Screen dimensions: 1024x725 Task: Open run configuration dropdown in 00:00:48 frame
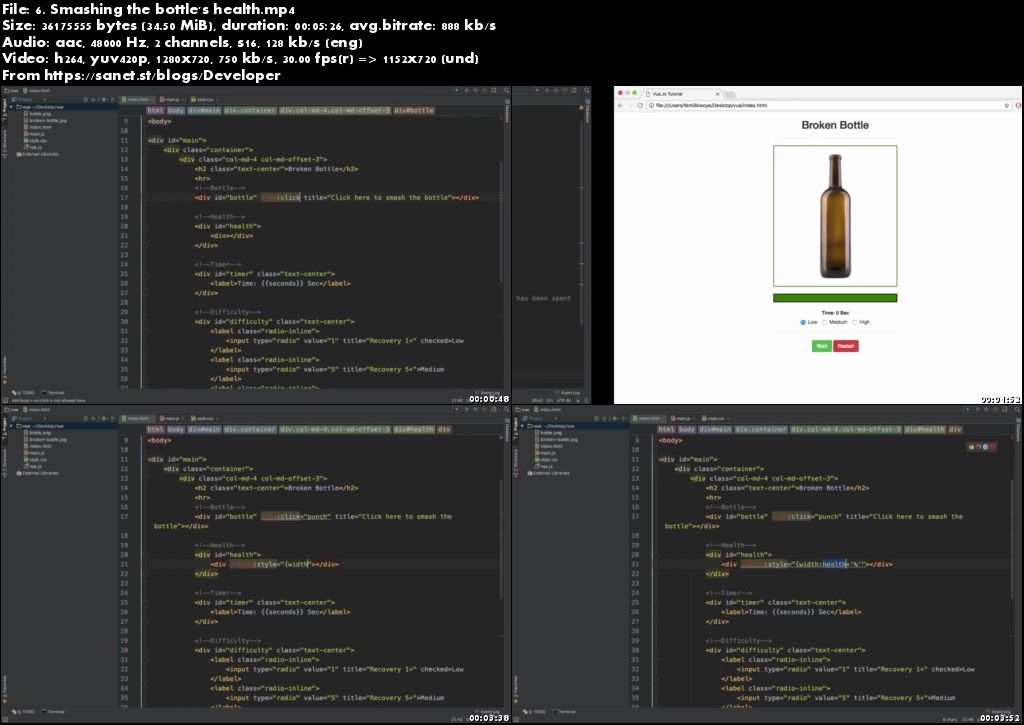[x=457, y=90]
